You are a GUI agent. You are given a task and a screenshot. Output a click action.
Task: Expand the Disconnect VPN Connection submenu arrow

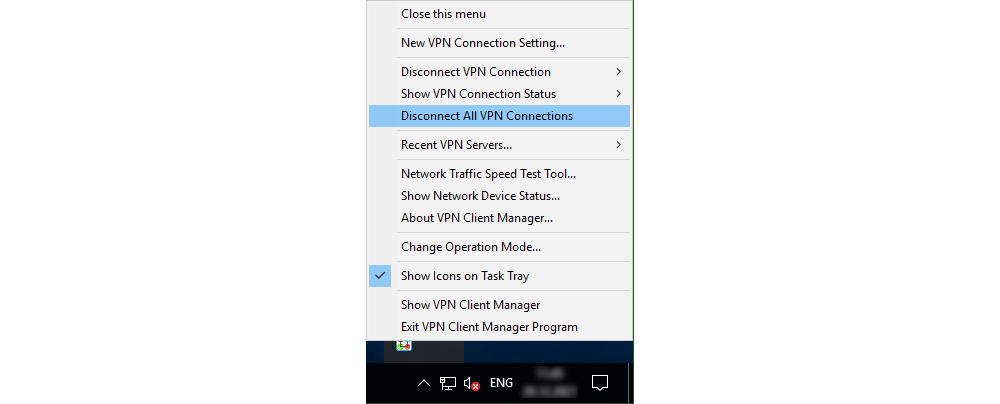(x=619, y=72)
